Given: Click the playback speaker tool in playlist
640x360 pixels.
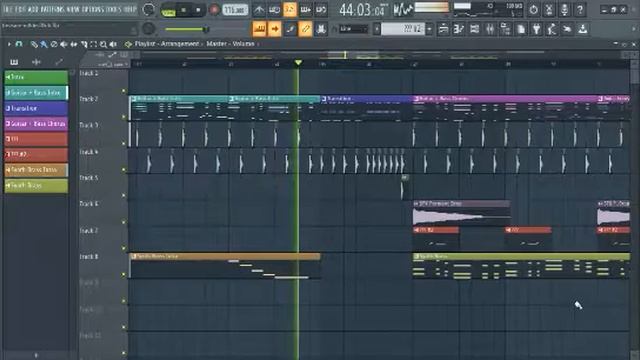Looking at the screenshot, I should pyautogui.click(x=113, y=44).
